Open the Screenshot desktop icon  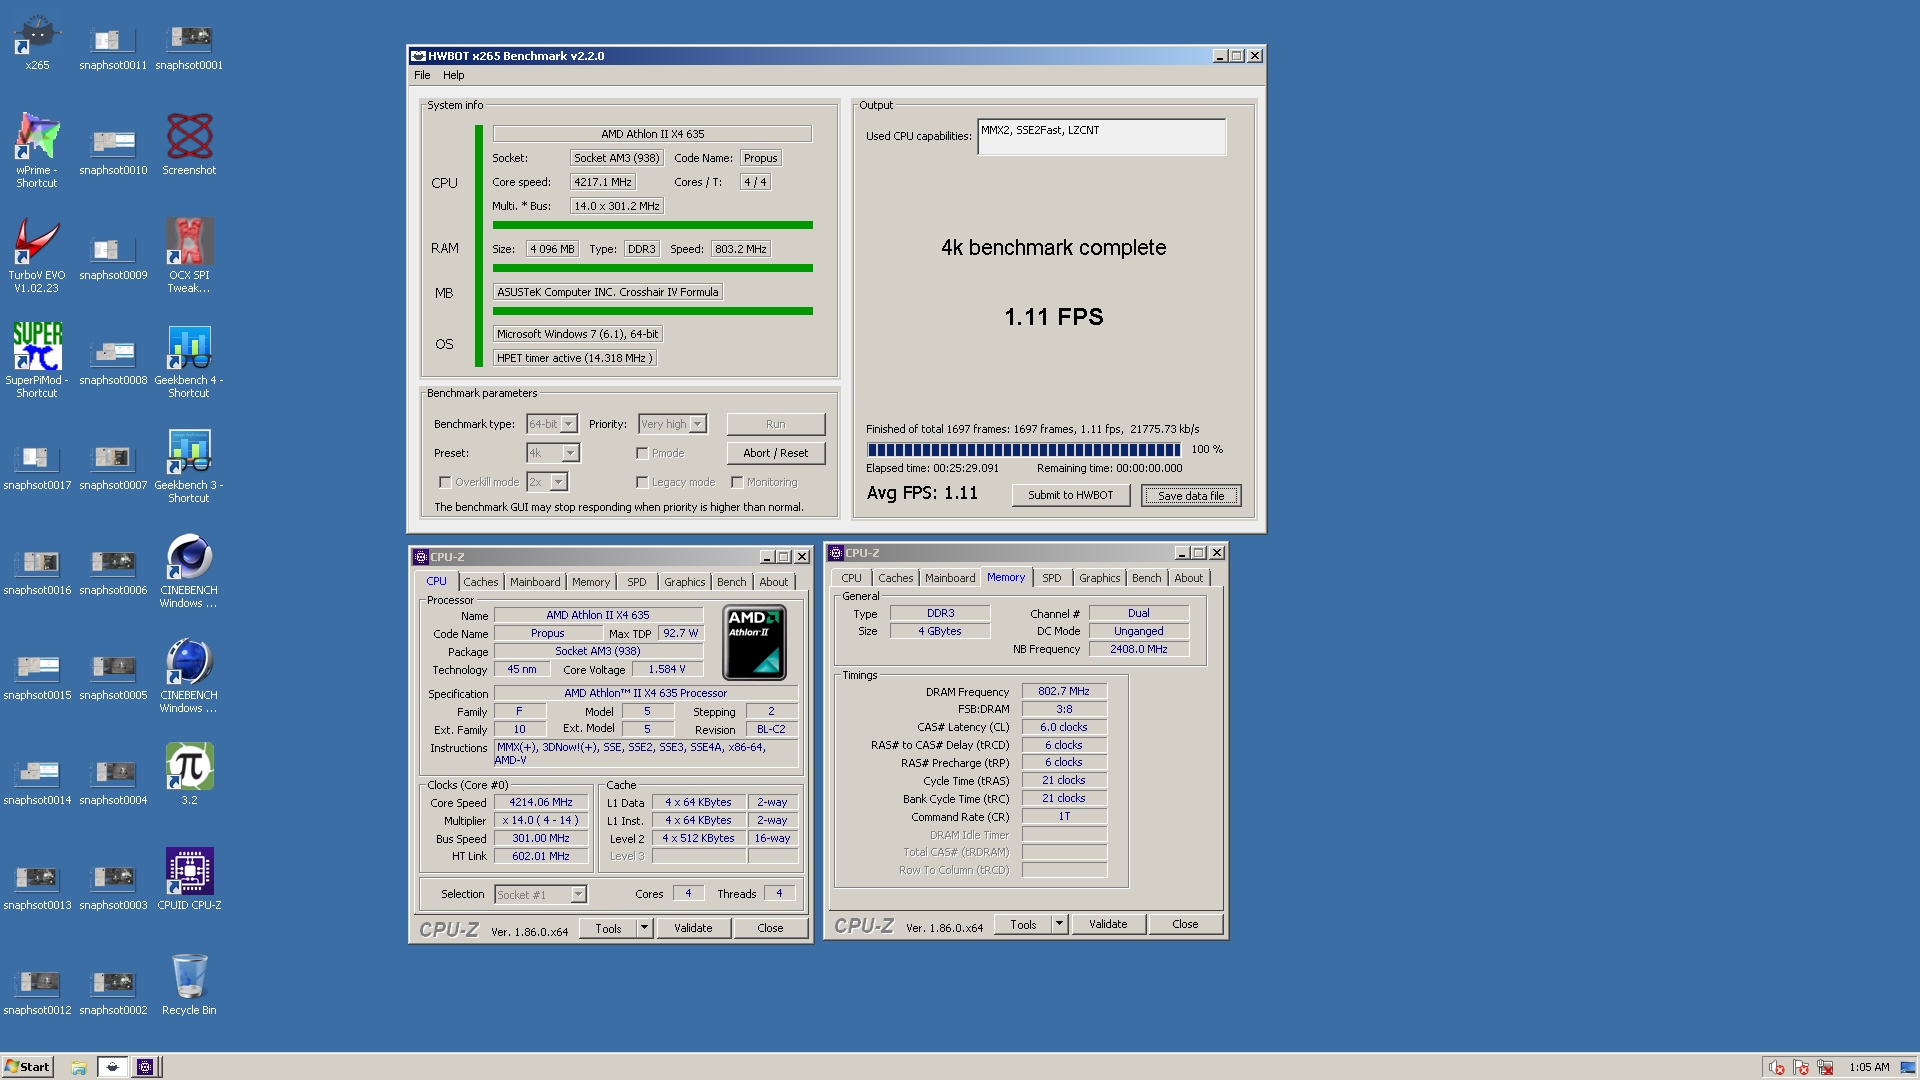pyautogui.click(x=189, y=144)
